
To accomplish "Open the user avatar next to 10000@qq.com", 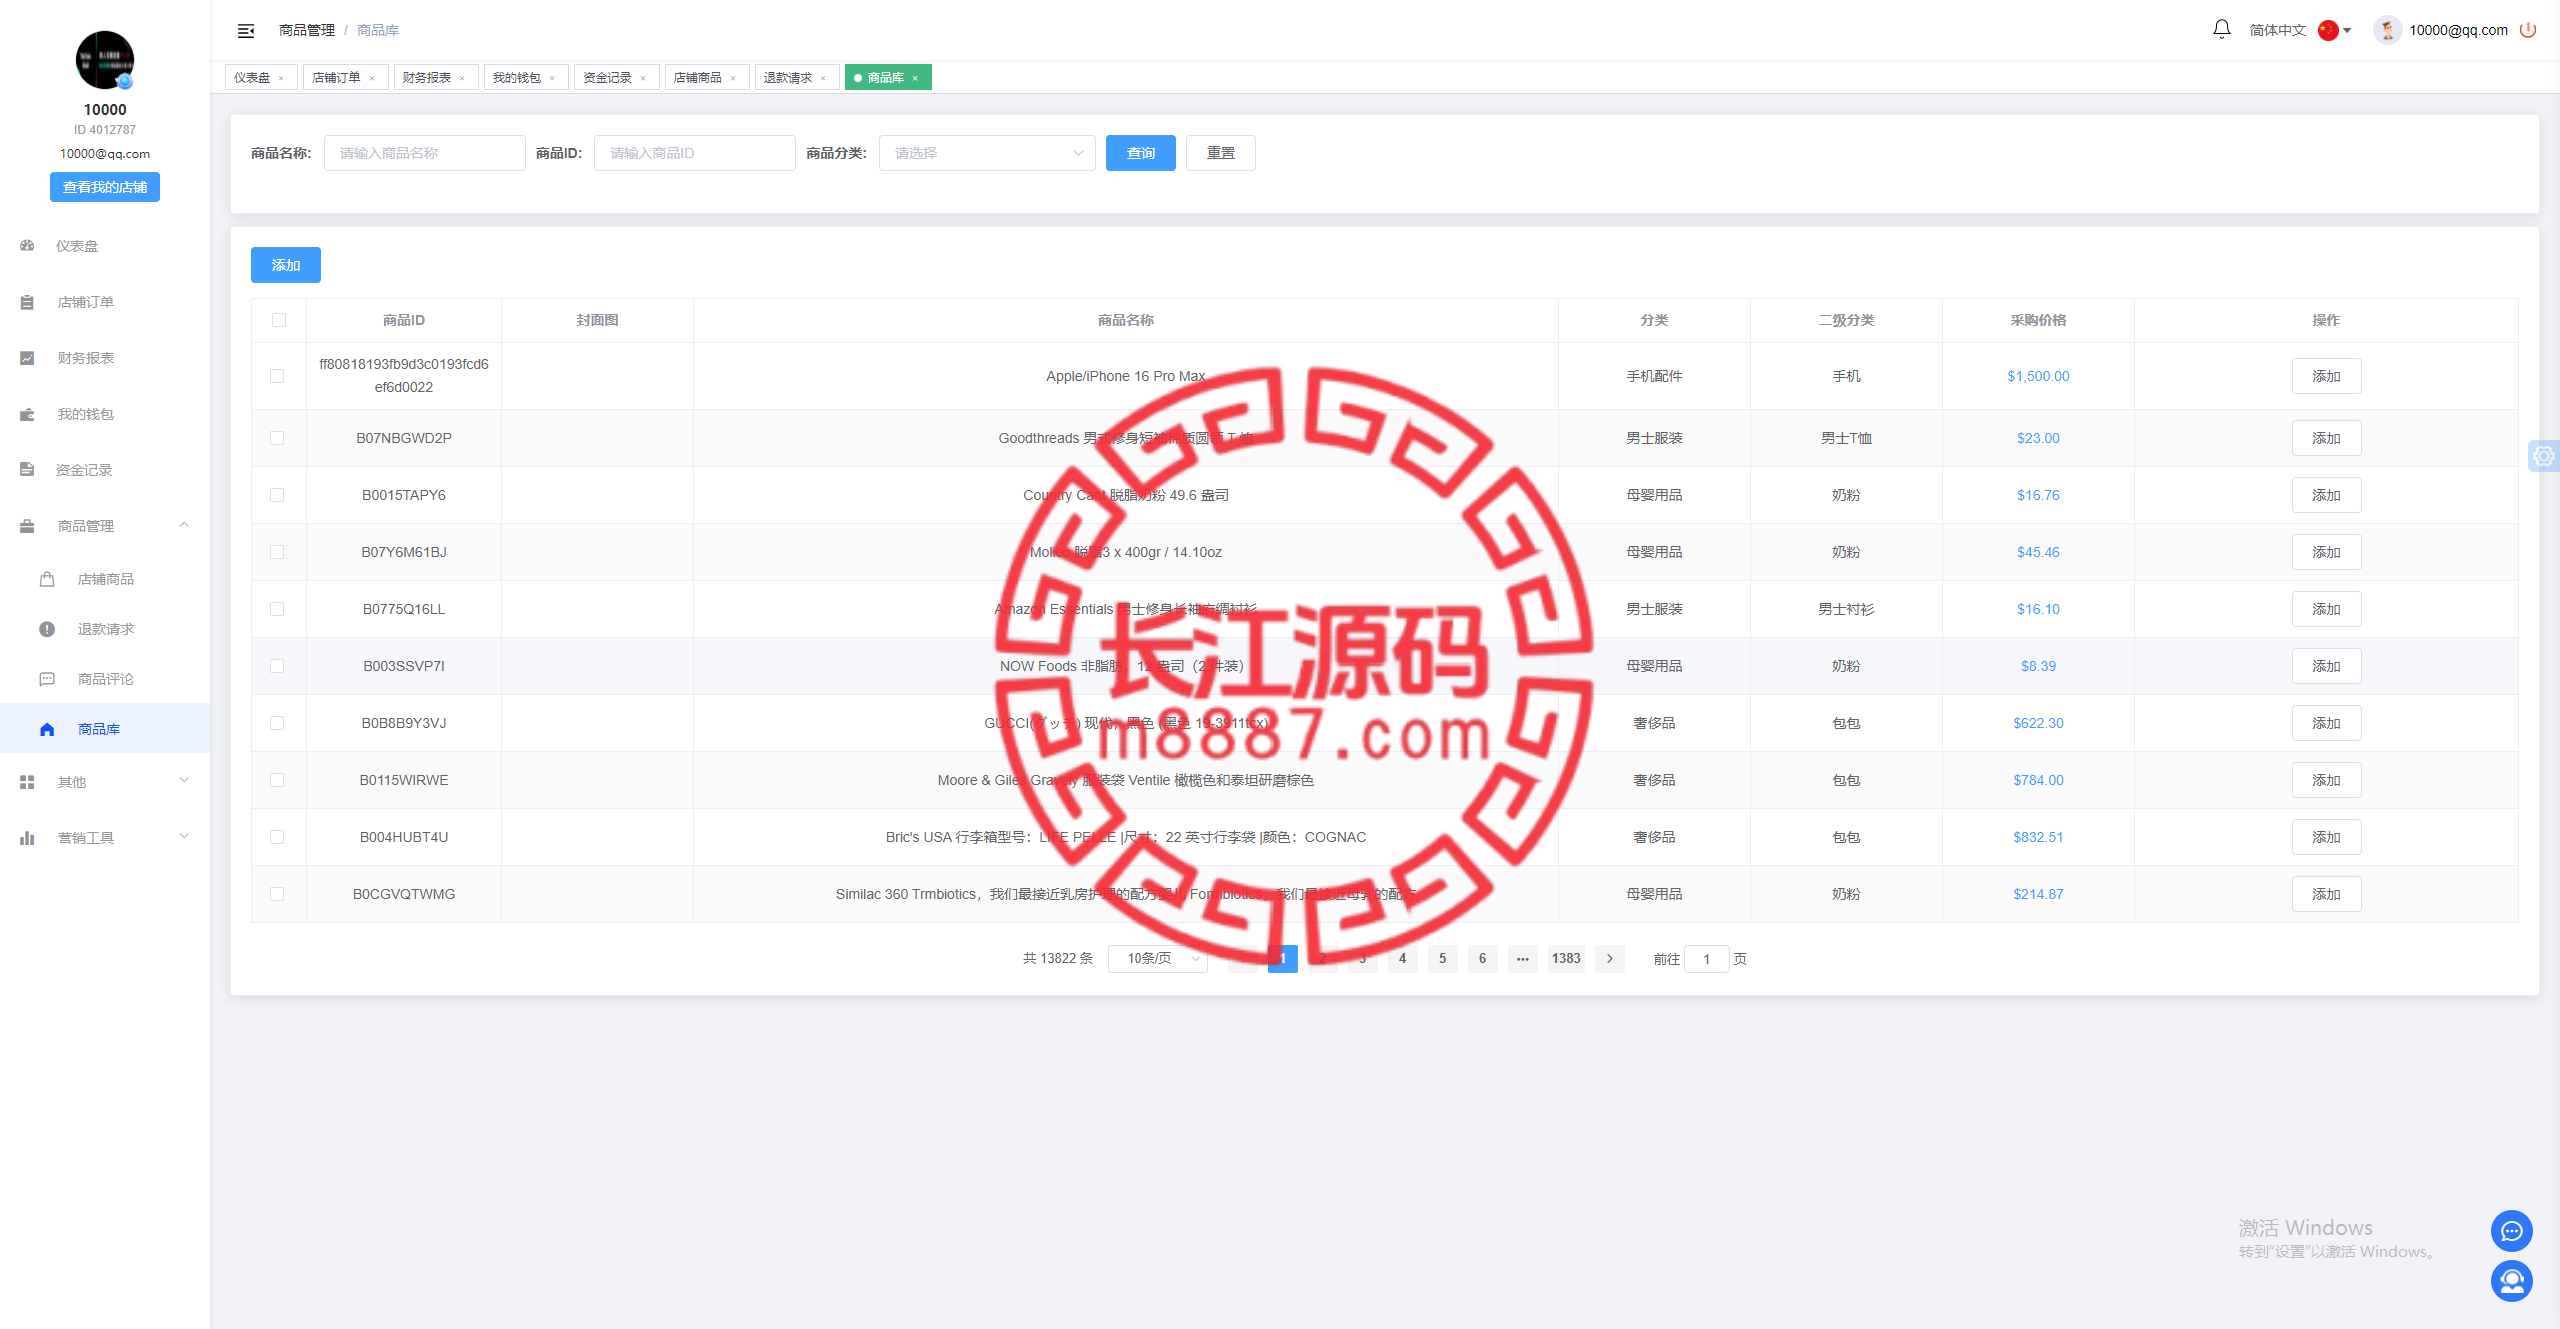I will (2387, 30).
